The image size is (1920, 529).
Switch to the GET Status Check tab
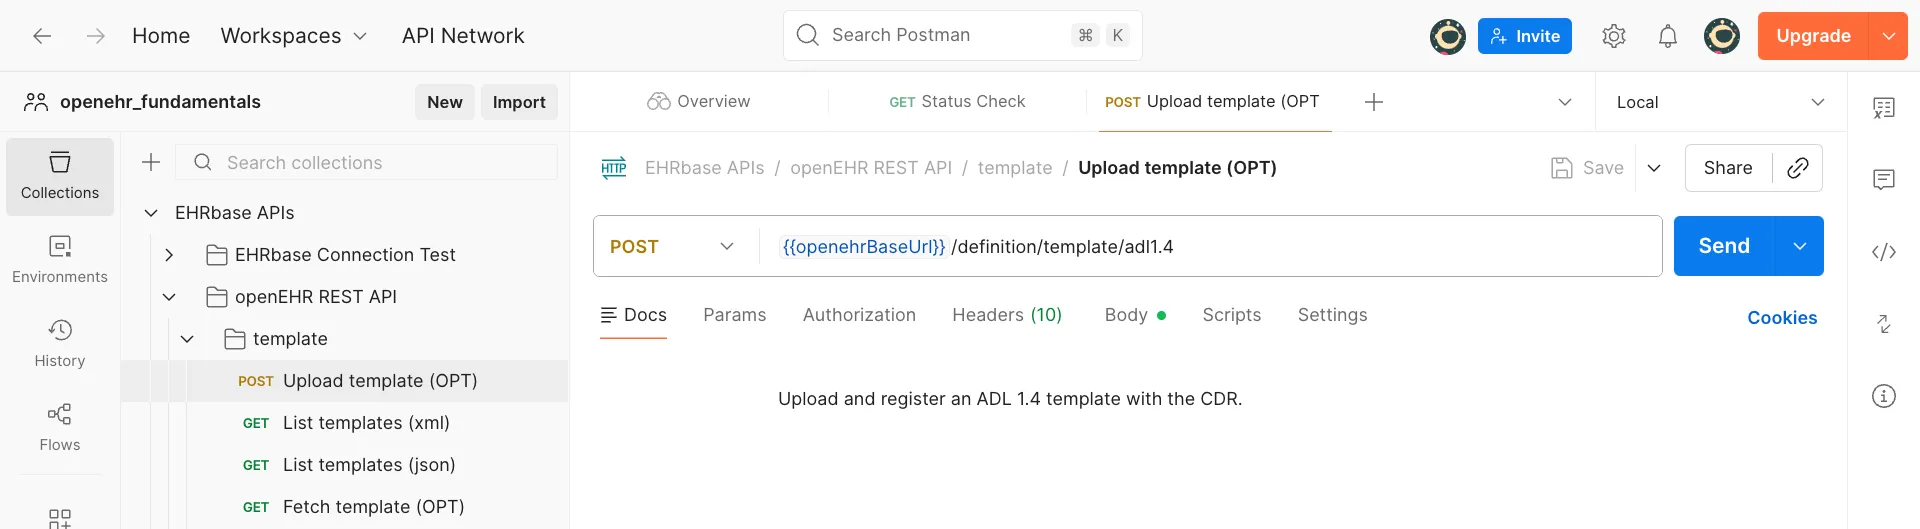pyautogui.click(x=957, y=102)
